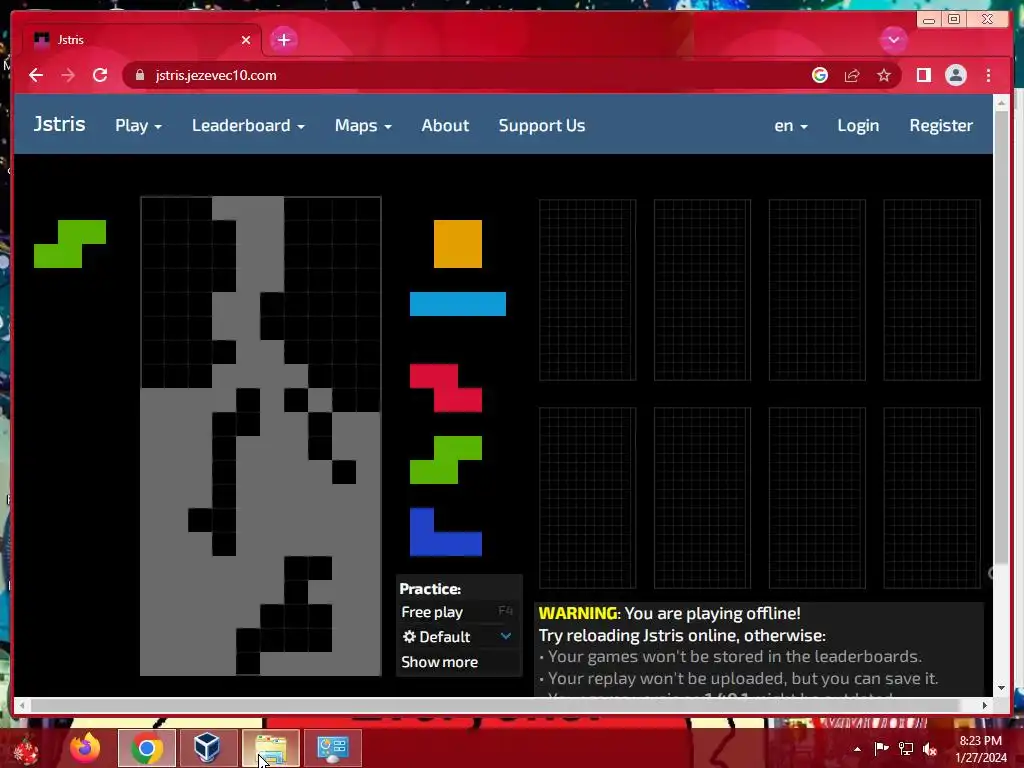This screenshot has height=768, width=1024.
Task: Open the Support Us page
Action: click(x=542, y=125)
